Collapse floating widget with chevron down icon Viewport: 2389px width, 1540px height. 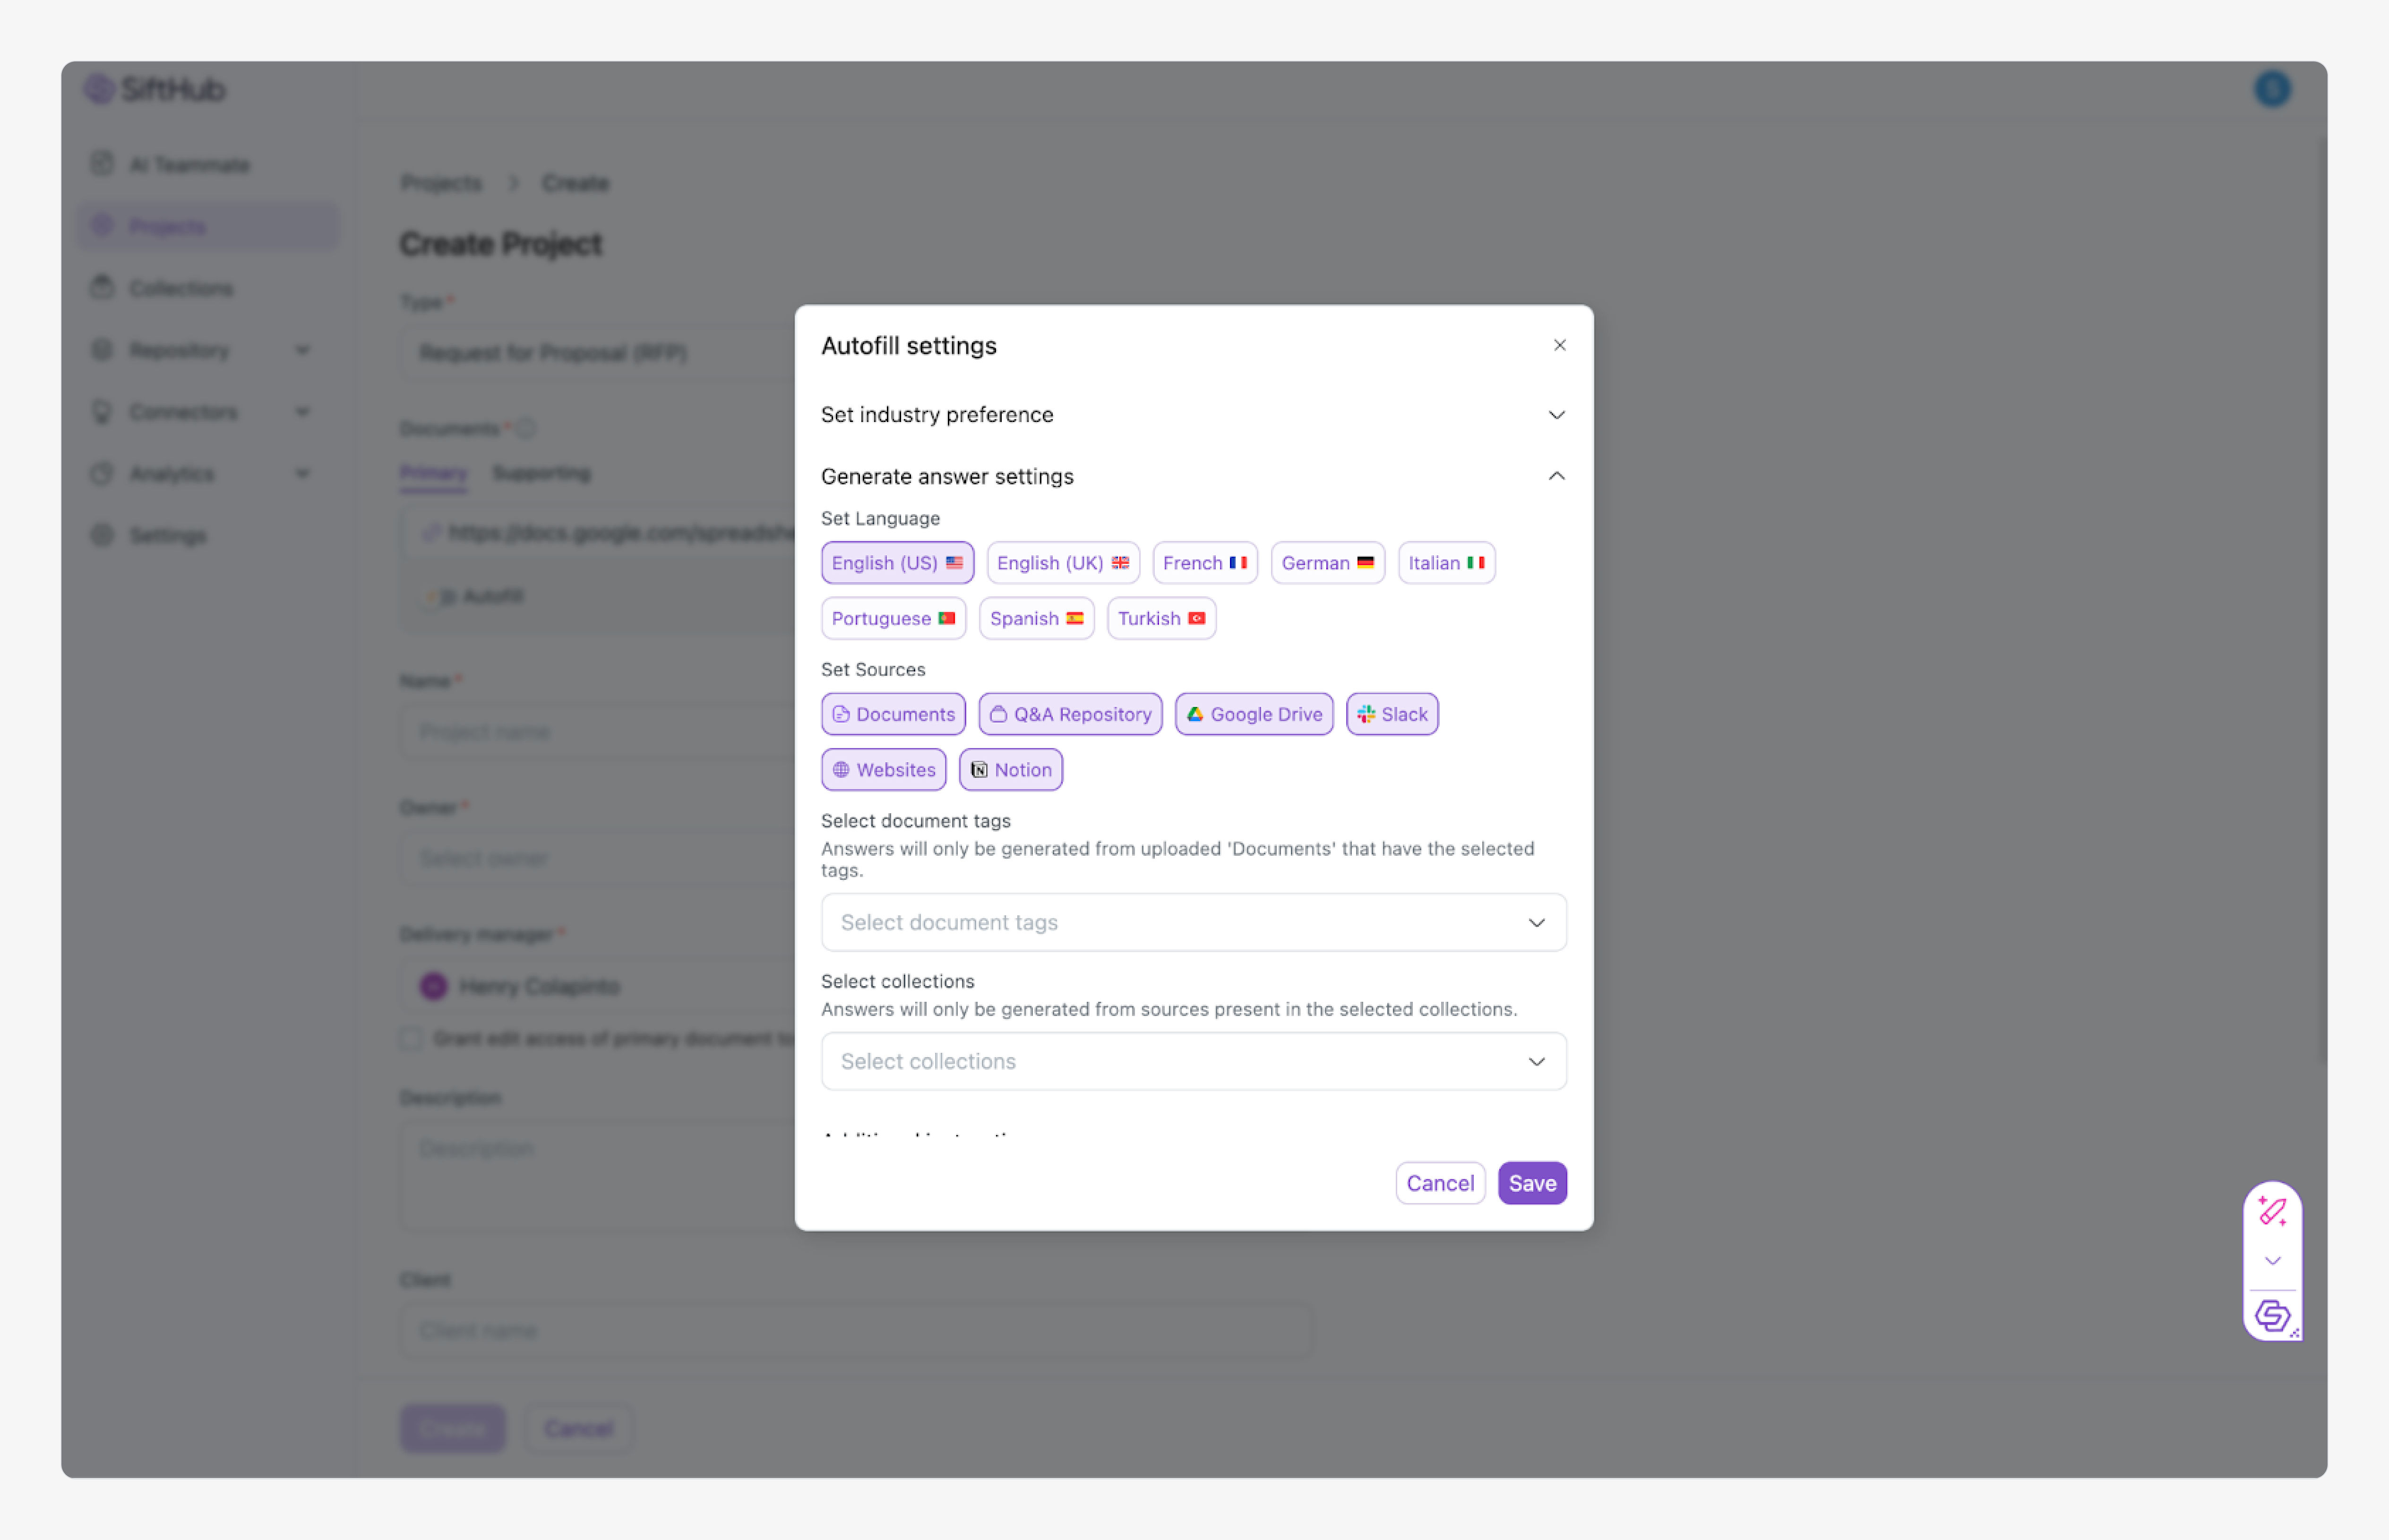[x=2271, y=1261]
